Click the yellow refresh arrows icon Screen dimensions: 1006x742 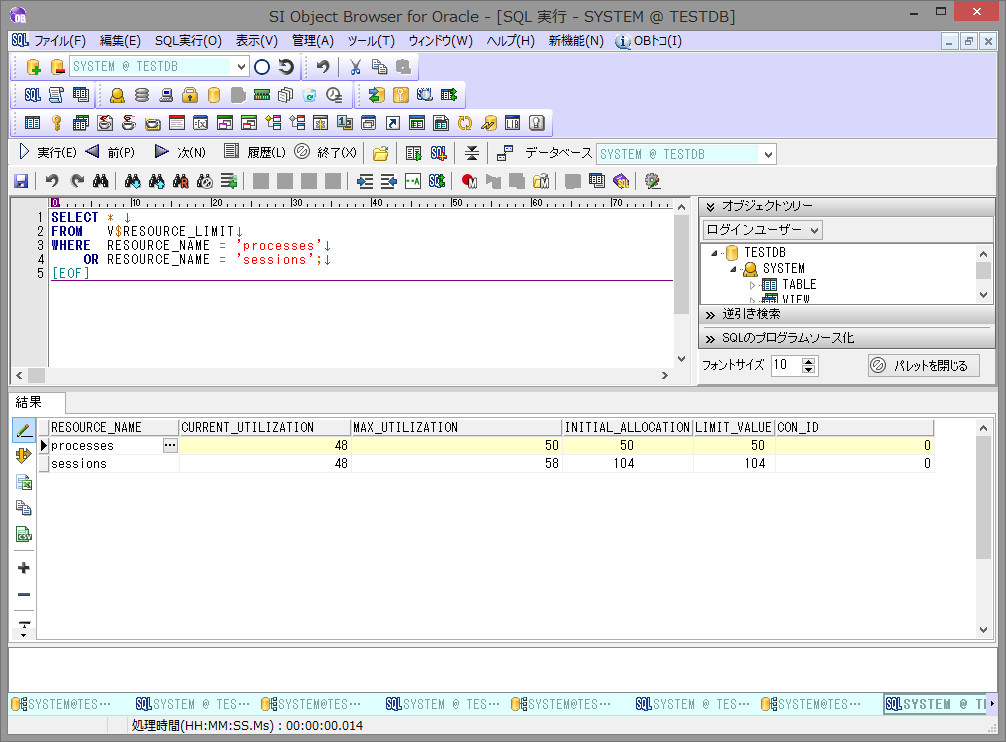pos(465,122)
